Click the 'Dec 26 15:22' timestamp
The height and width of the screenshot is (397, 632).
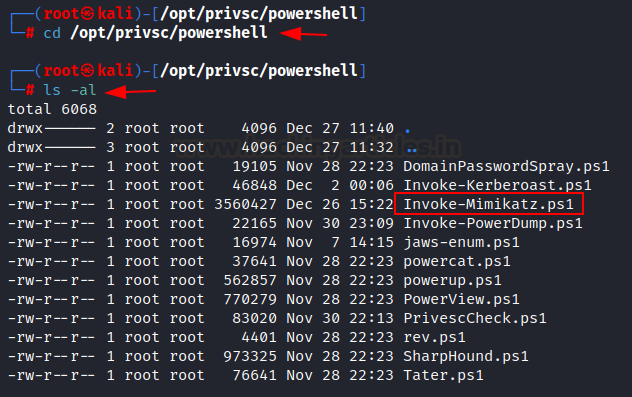[340, 204]
